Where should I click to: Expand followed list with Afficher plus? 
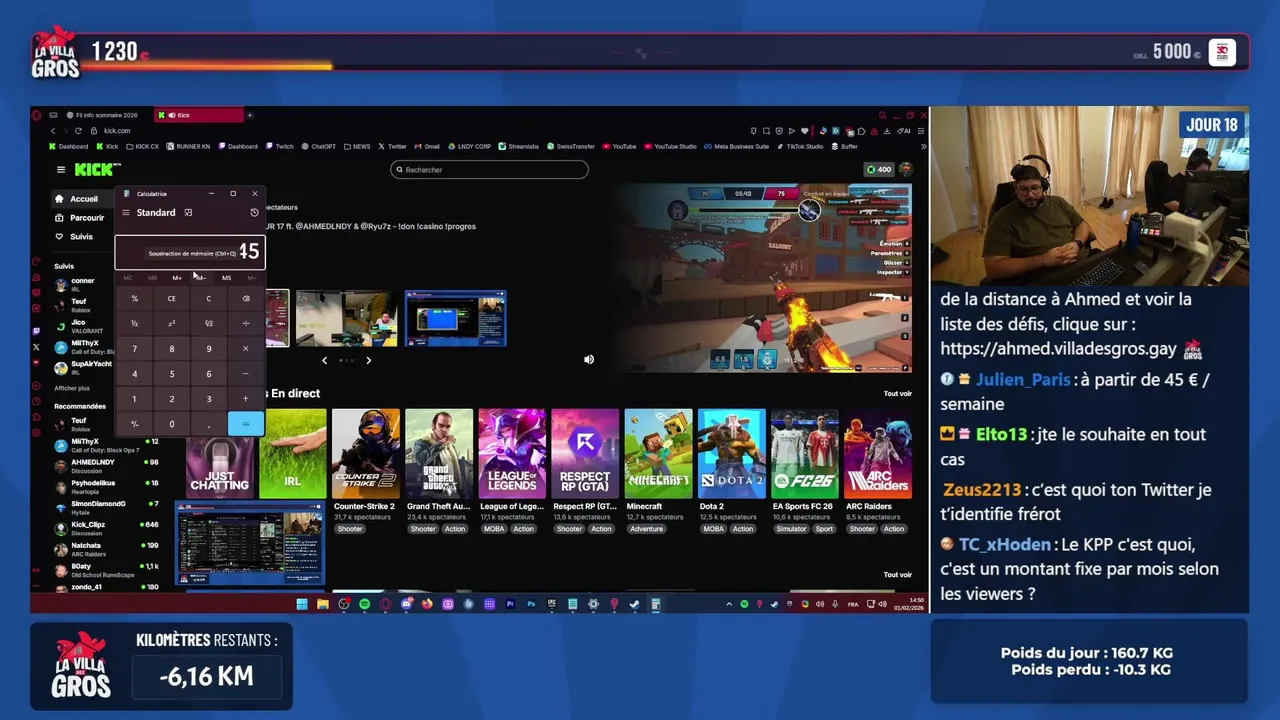(72, 388)
